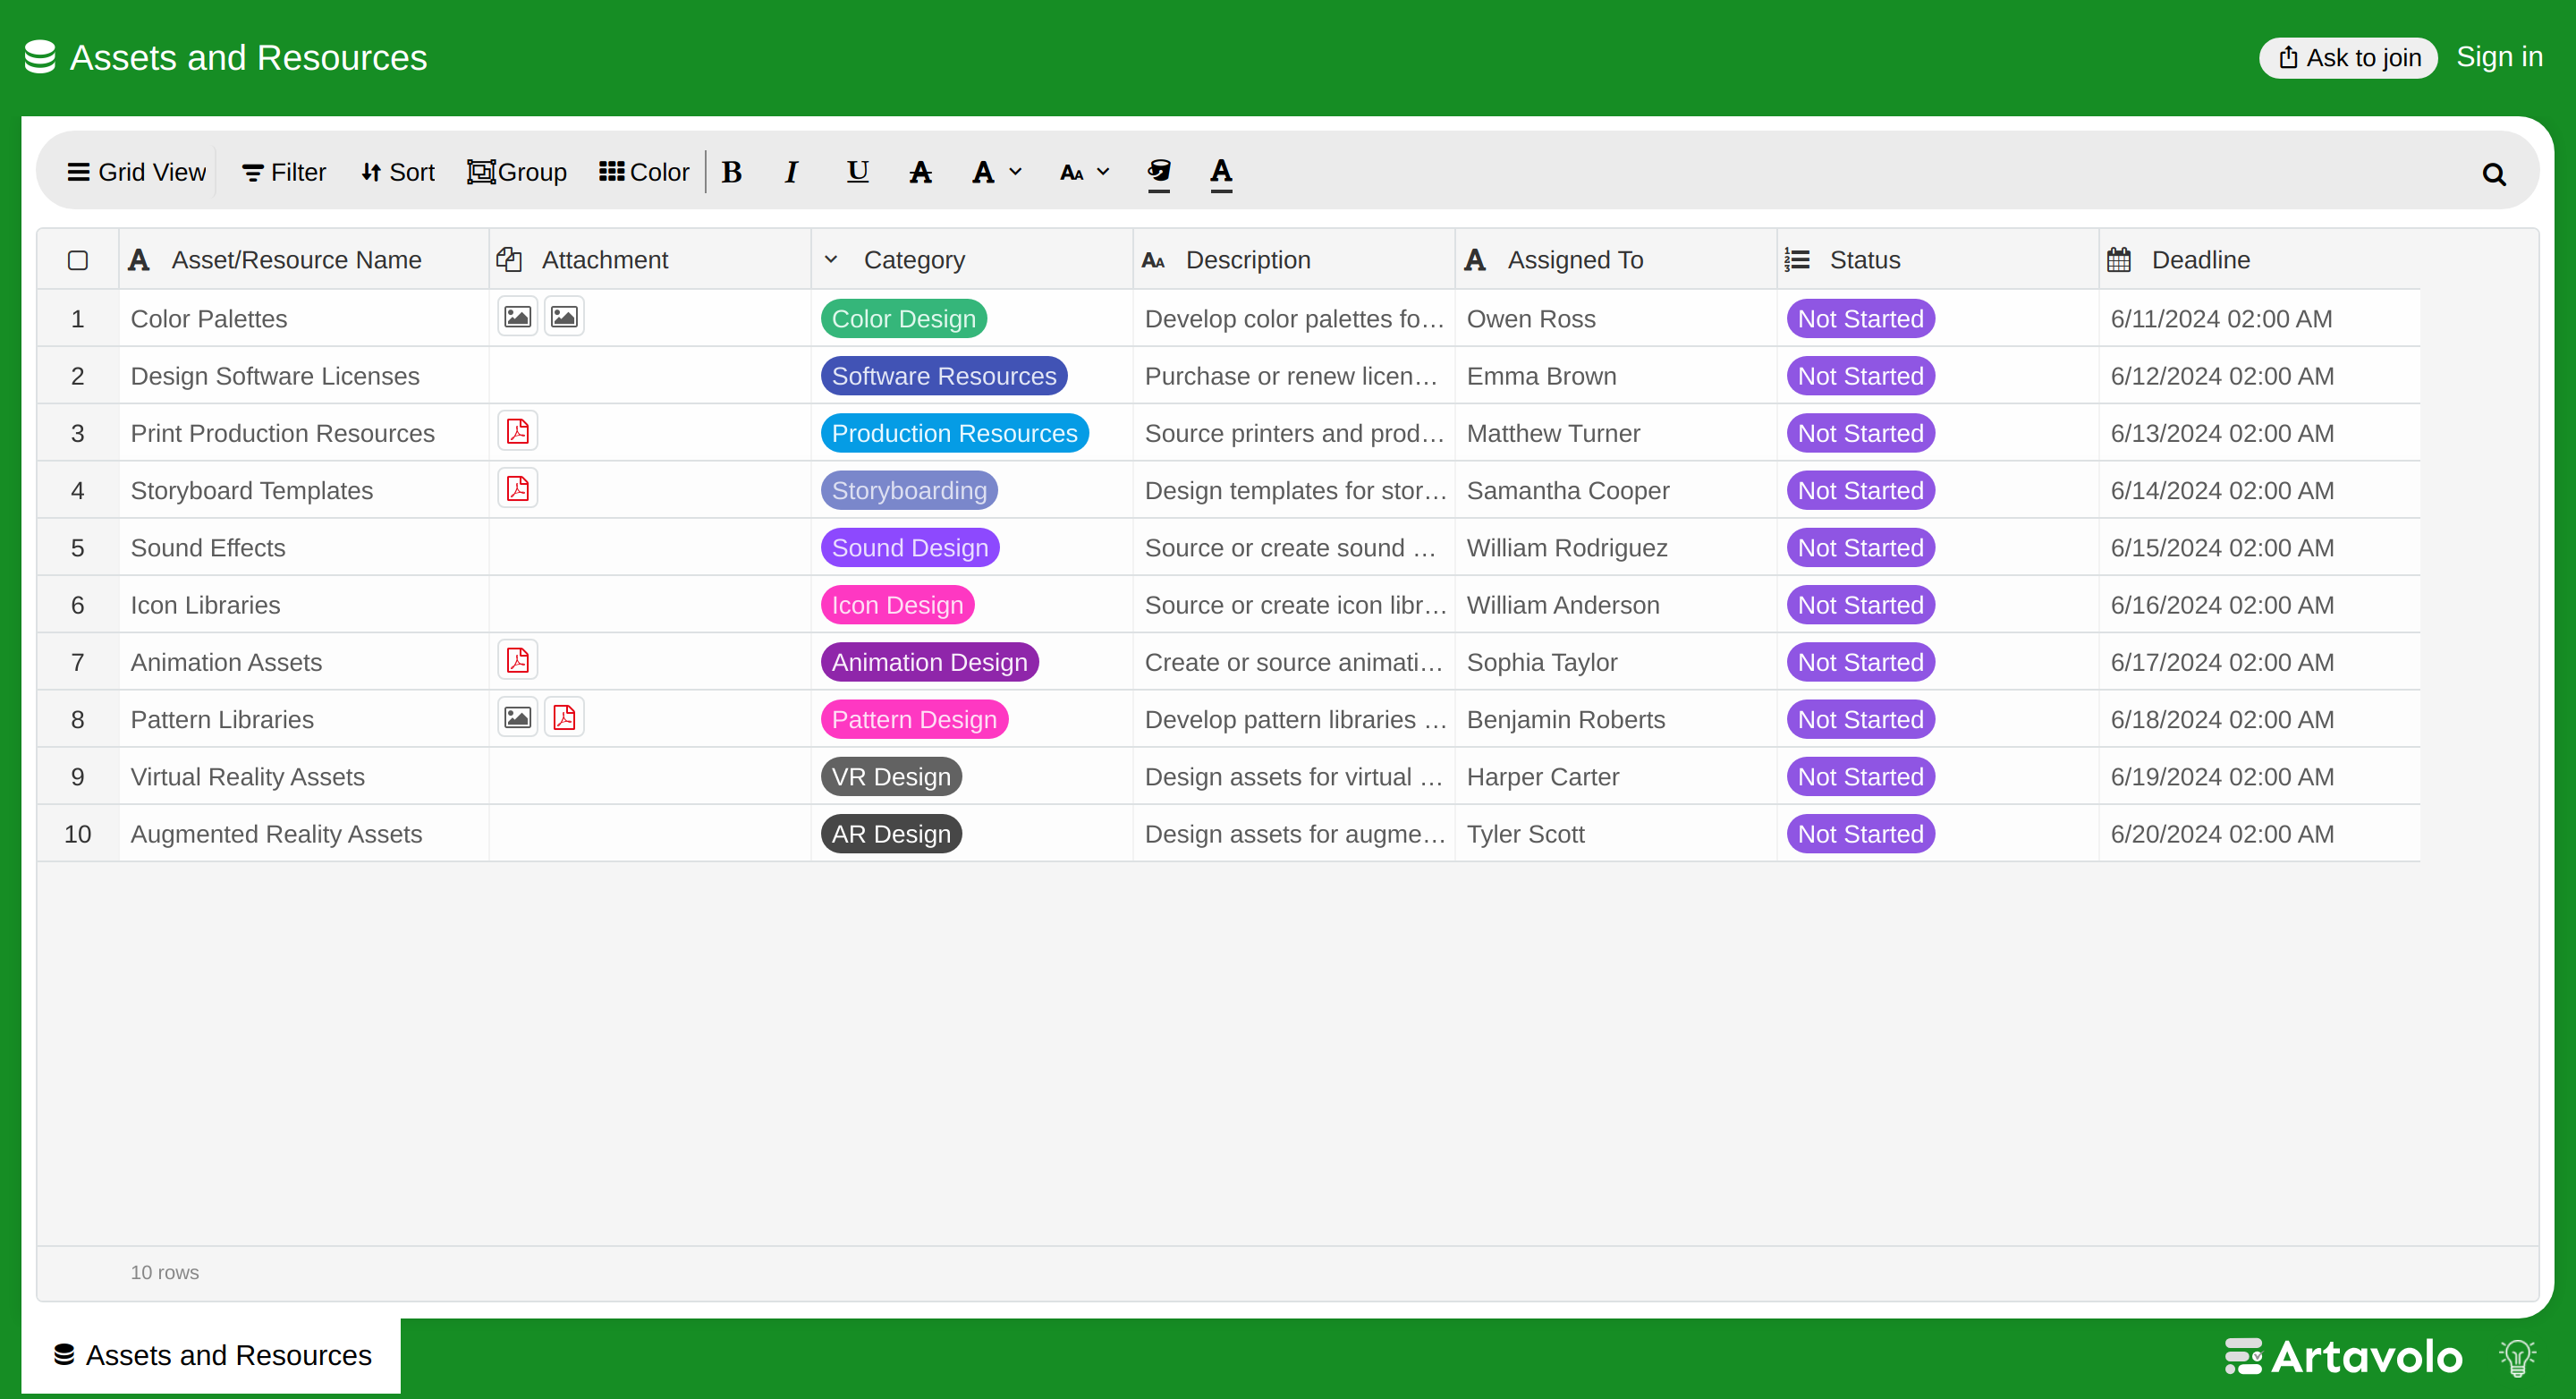Click Not Started status for Augmented Reality Assets
The height and width of the screenshot is (1399, 2576).
[1860, 834]
